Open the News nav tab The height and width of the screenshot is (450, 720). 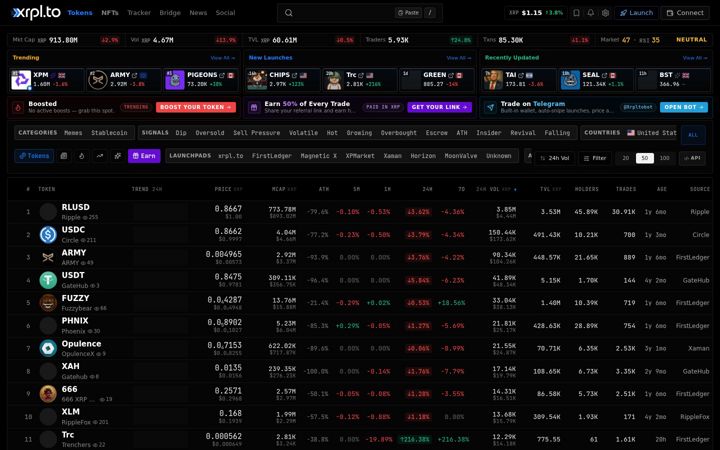(x=198, y=13)
